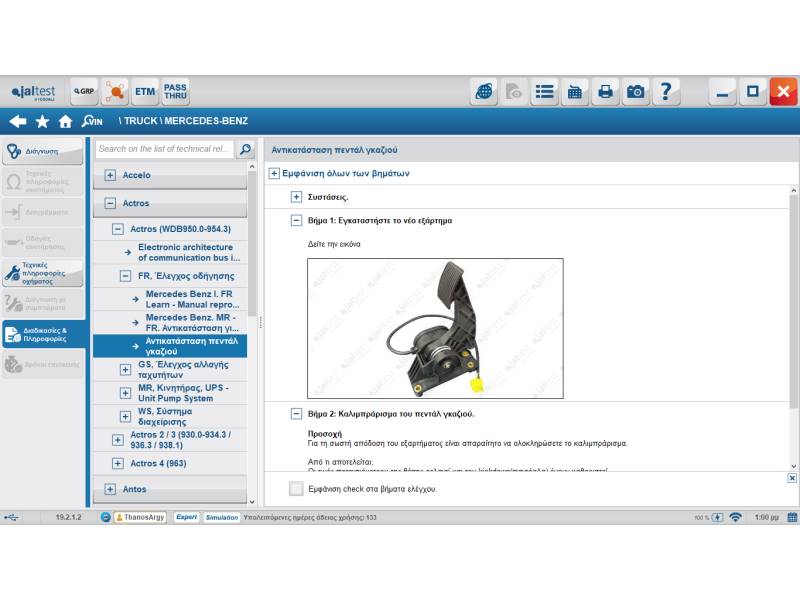
Task: Take a screenshot with the camera icon
Action: coord(636,92)
